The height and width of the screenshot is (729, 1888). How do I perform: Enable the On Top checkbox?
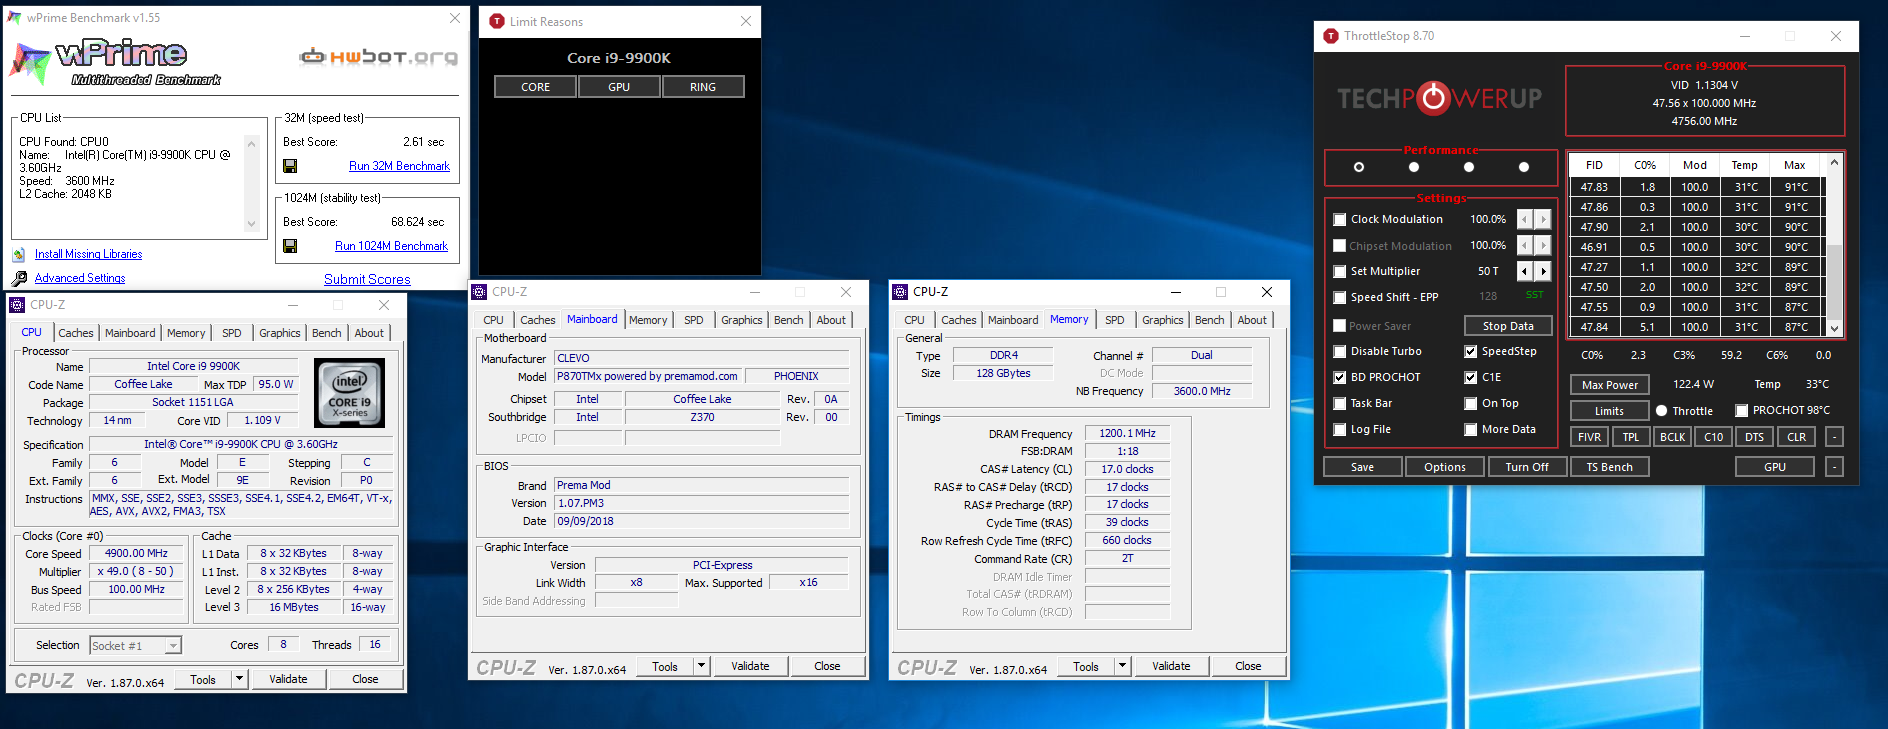[x=1471, y=404]
